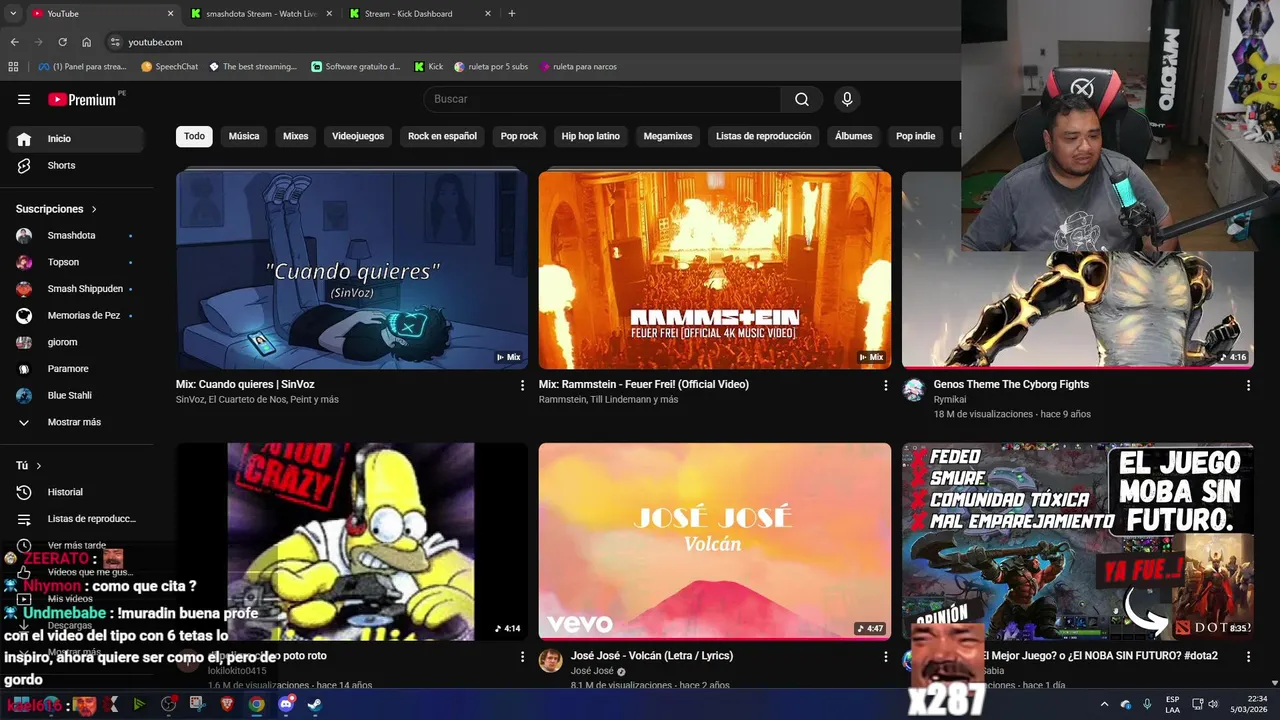Open the SpeechChat bookmark
Viewport: 1280px width, 720px height.
[x=170, y=67]
